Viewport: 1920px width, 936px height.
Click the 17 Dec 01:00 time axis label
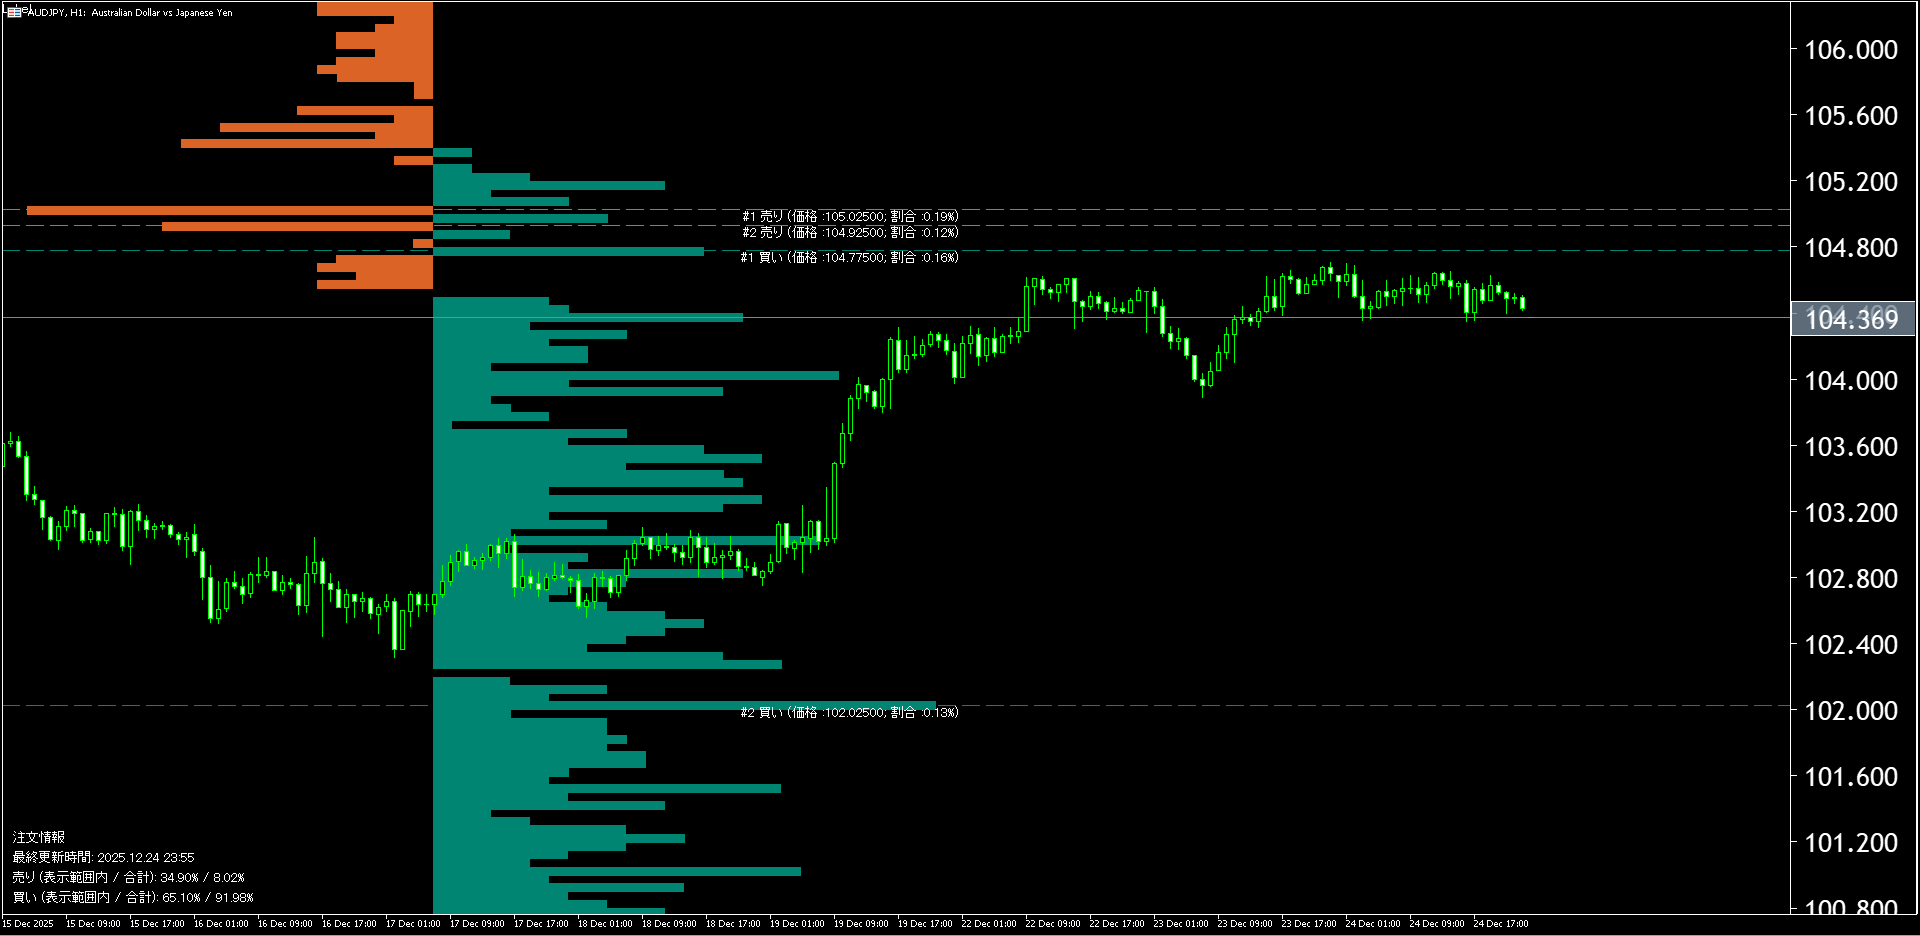(413, 924)
